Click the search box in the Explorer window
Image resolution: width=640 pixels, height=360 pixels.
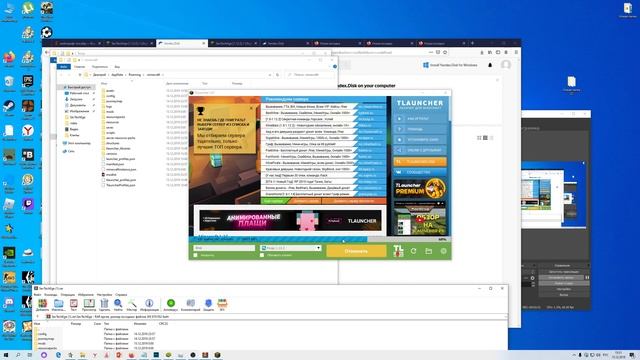(309, 75)
